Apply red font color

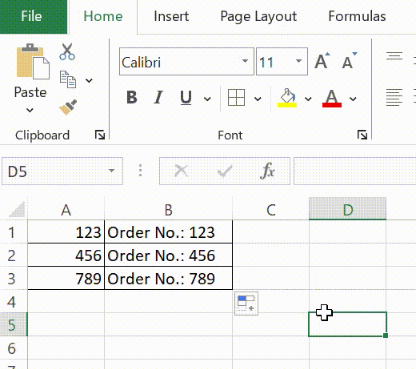point(332,98)
